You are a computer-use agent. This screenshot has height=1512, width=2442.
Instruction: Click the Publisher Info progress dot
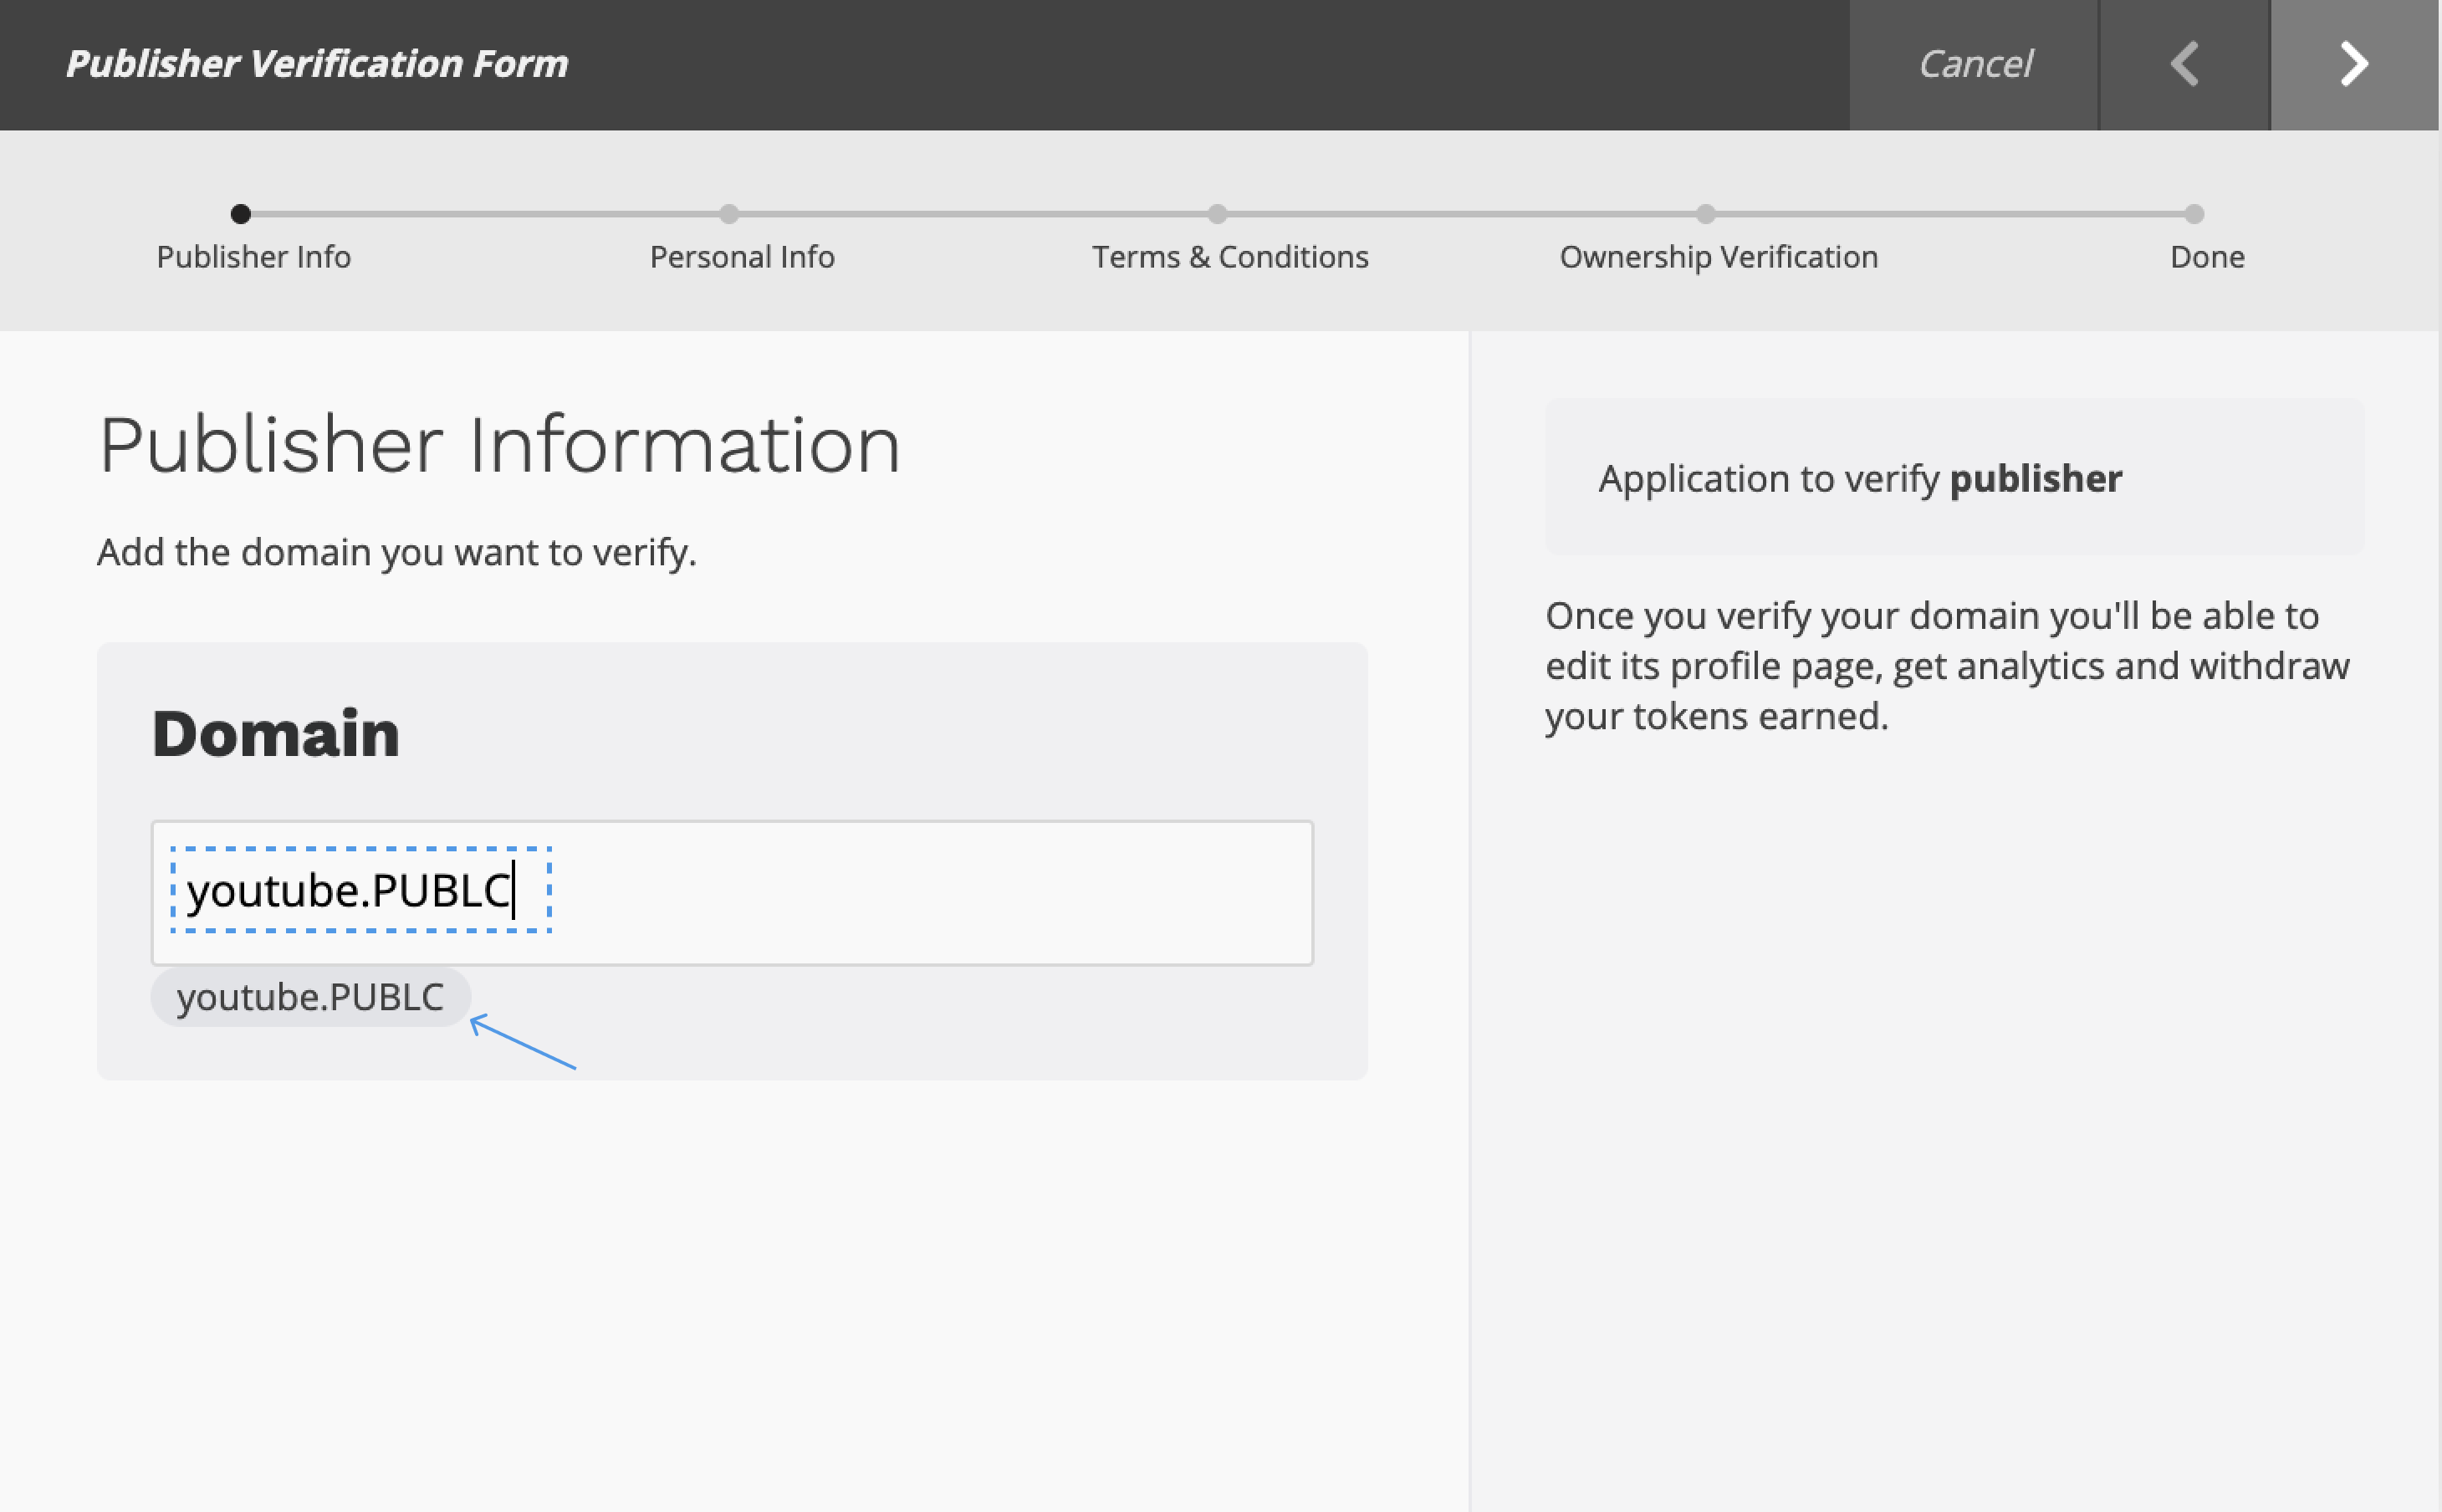(x=240, y=214)
